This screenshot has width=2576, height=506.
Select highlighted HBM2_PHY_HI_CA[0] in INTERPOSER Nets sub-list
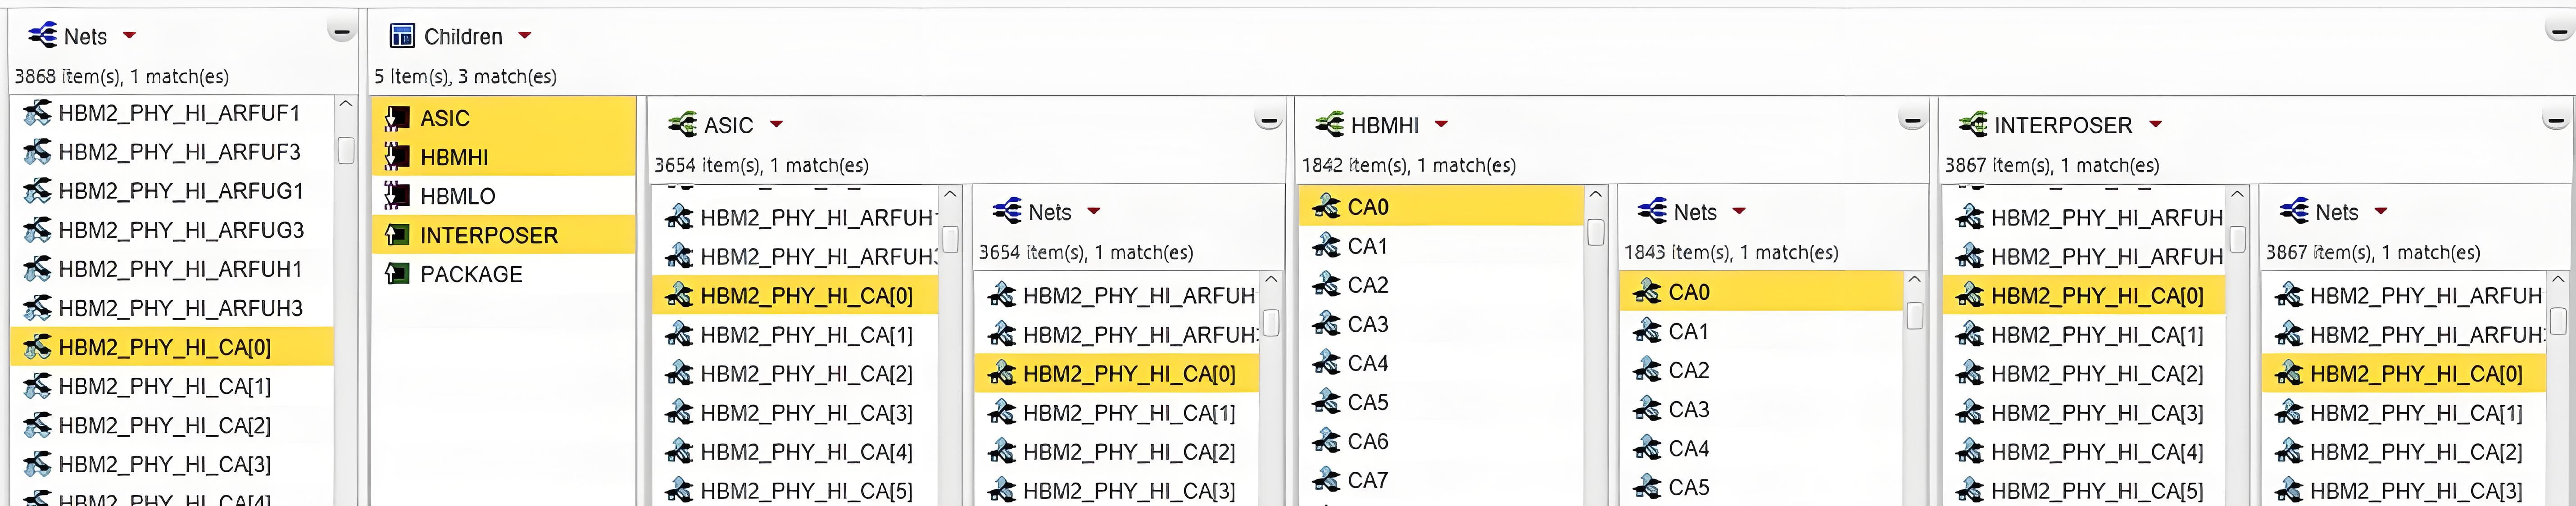pyautogui.click(x=2403, y=374)
